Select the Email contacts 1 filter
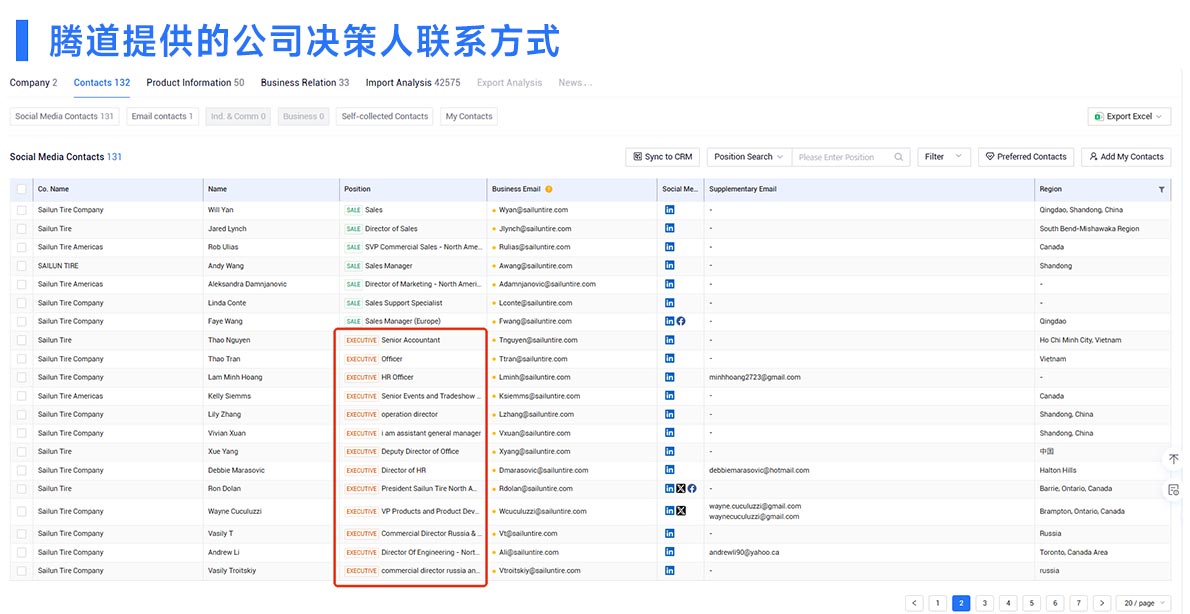The image size is (1190, 614). click(x=160, y=117)
